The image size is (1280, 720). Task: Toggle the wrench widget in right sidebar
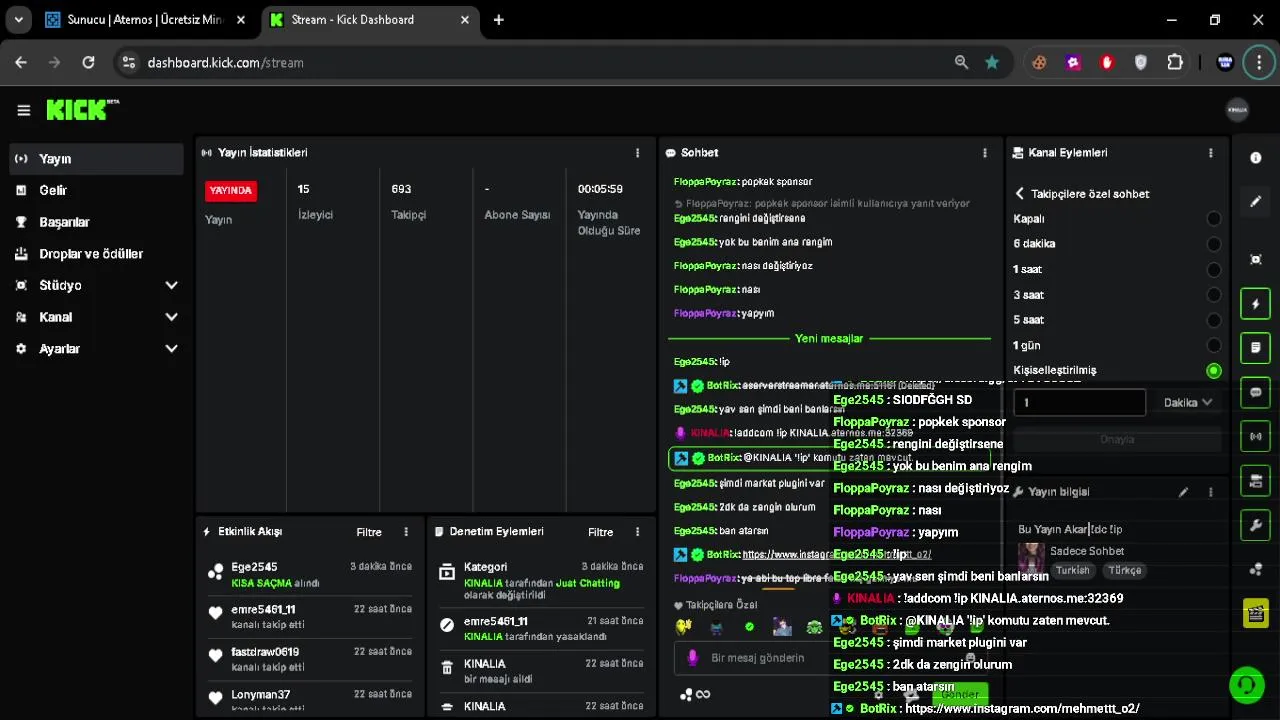[1256, 525]
